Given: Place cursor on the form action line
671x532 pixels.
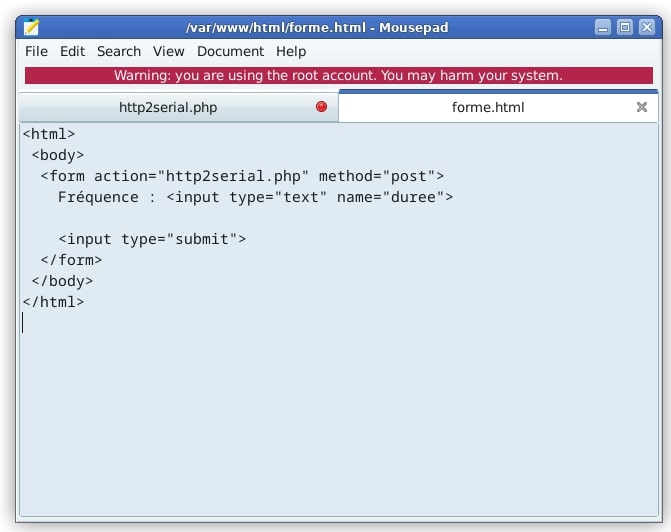Looking at the screenshot, I should (x=242, y=176).
